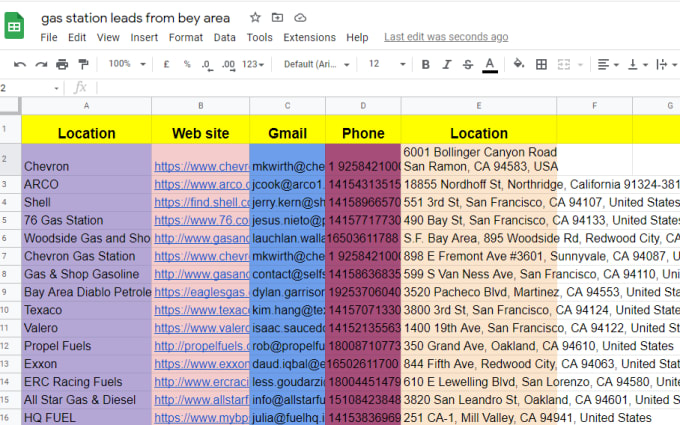Select the 'Web site' header cell

(x=200, y=129)
